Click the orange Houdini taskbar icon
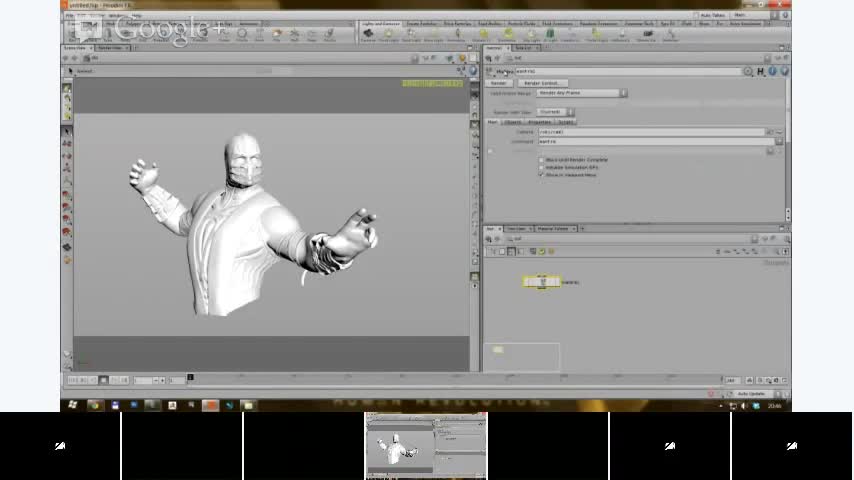Image resolution: width=854 pixels, height=480 pixels. coord(210,405)
